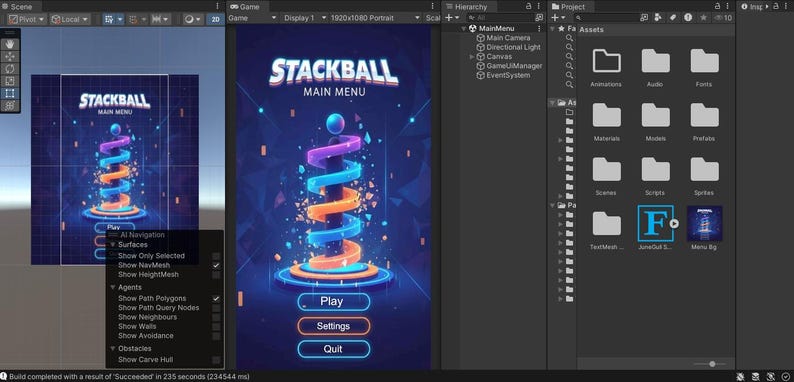Click the play badge on JuneGull font asset

pos(673,223)
